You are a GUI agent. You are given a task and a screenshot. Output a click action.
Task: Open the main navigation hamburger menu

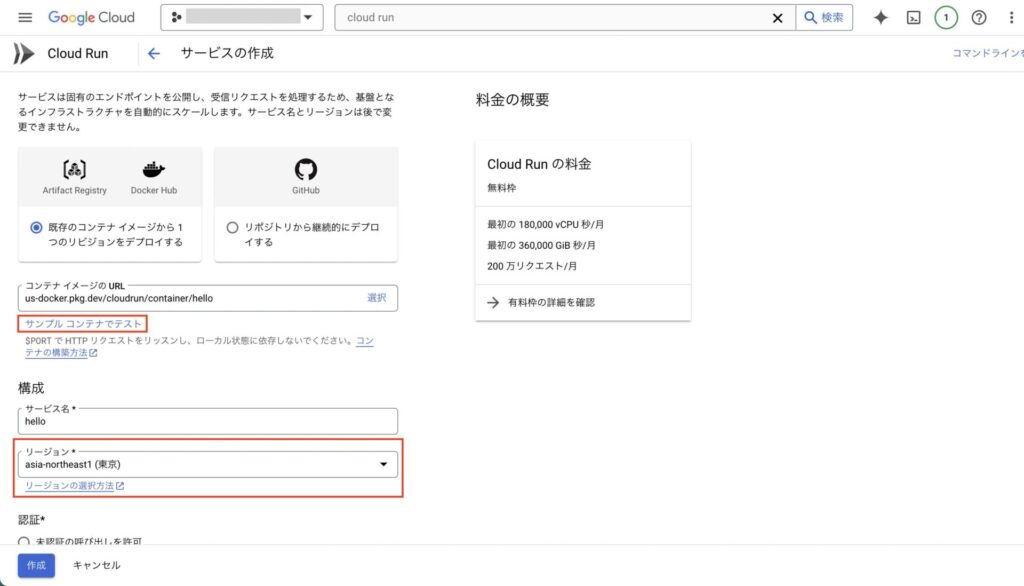25,18
